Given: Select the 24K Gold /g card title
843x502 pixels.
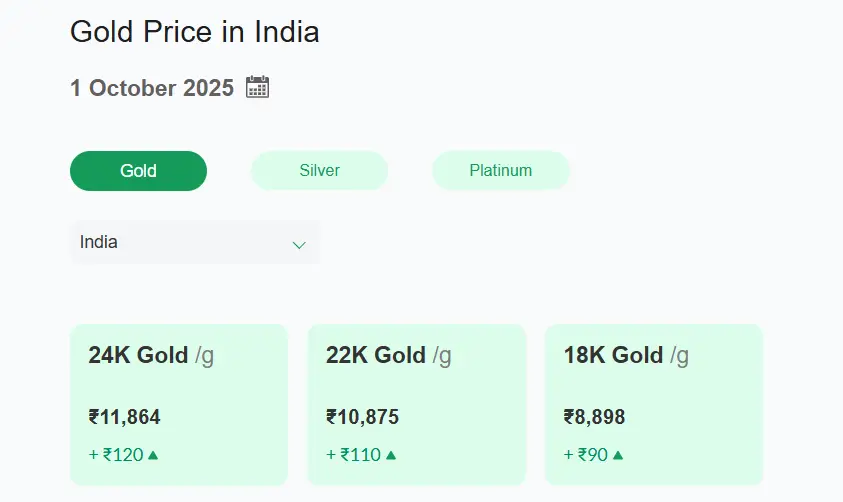Looking at the screenshot, I should pyautogui.click(x=151, y=355).
